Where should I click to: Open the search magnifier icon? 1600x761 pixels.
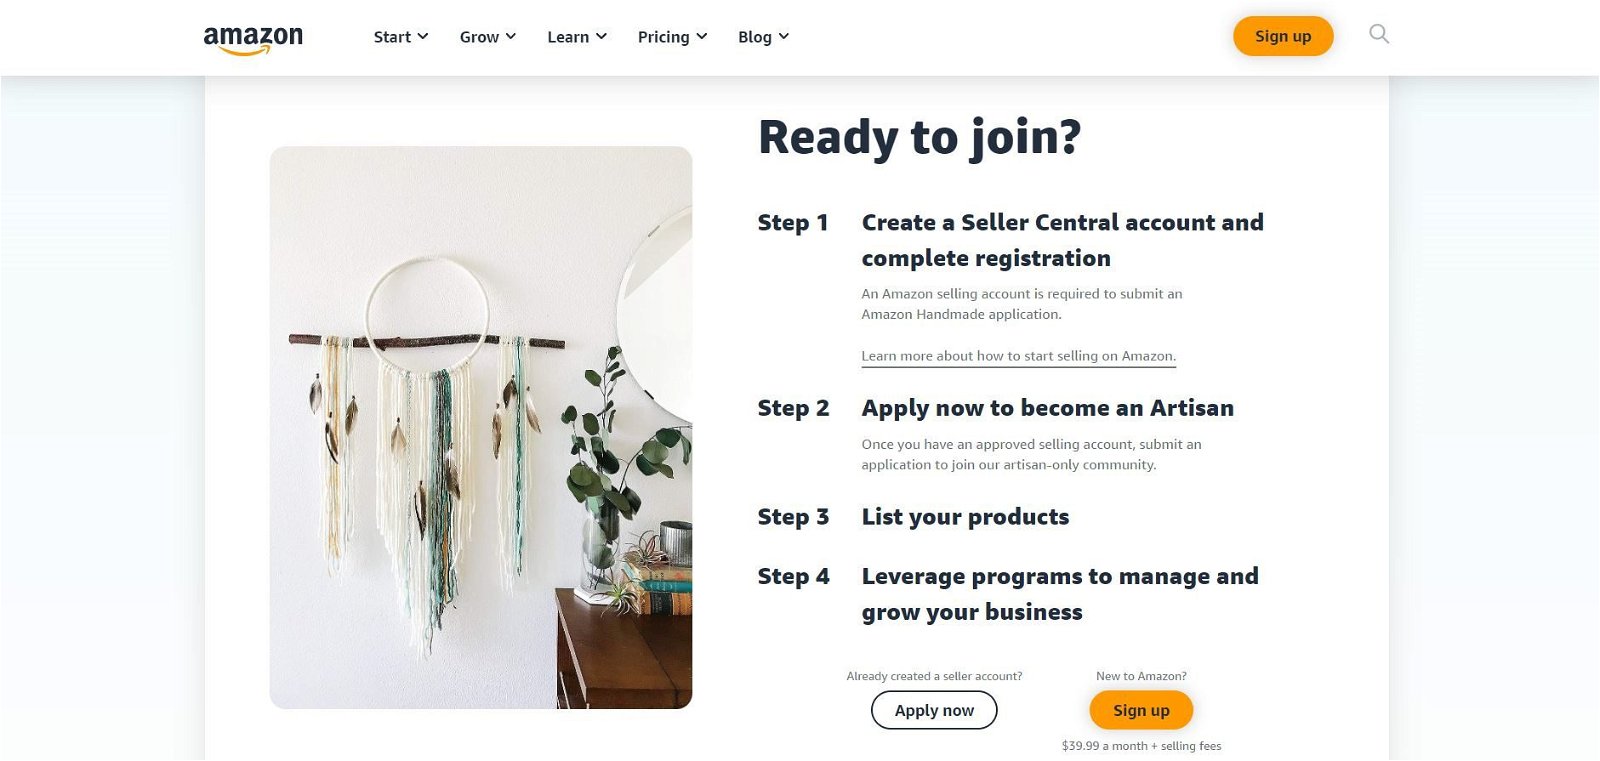point(1379,35)
